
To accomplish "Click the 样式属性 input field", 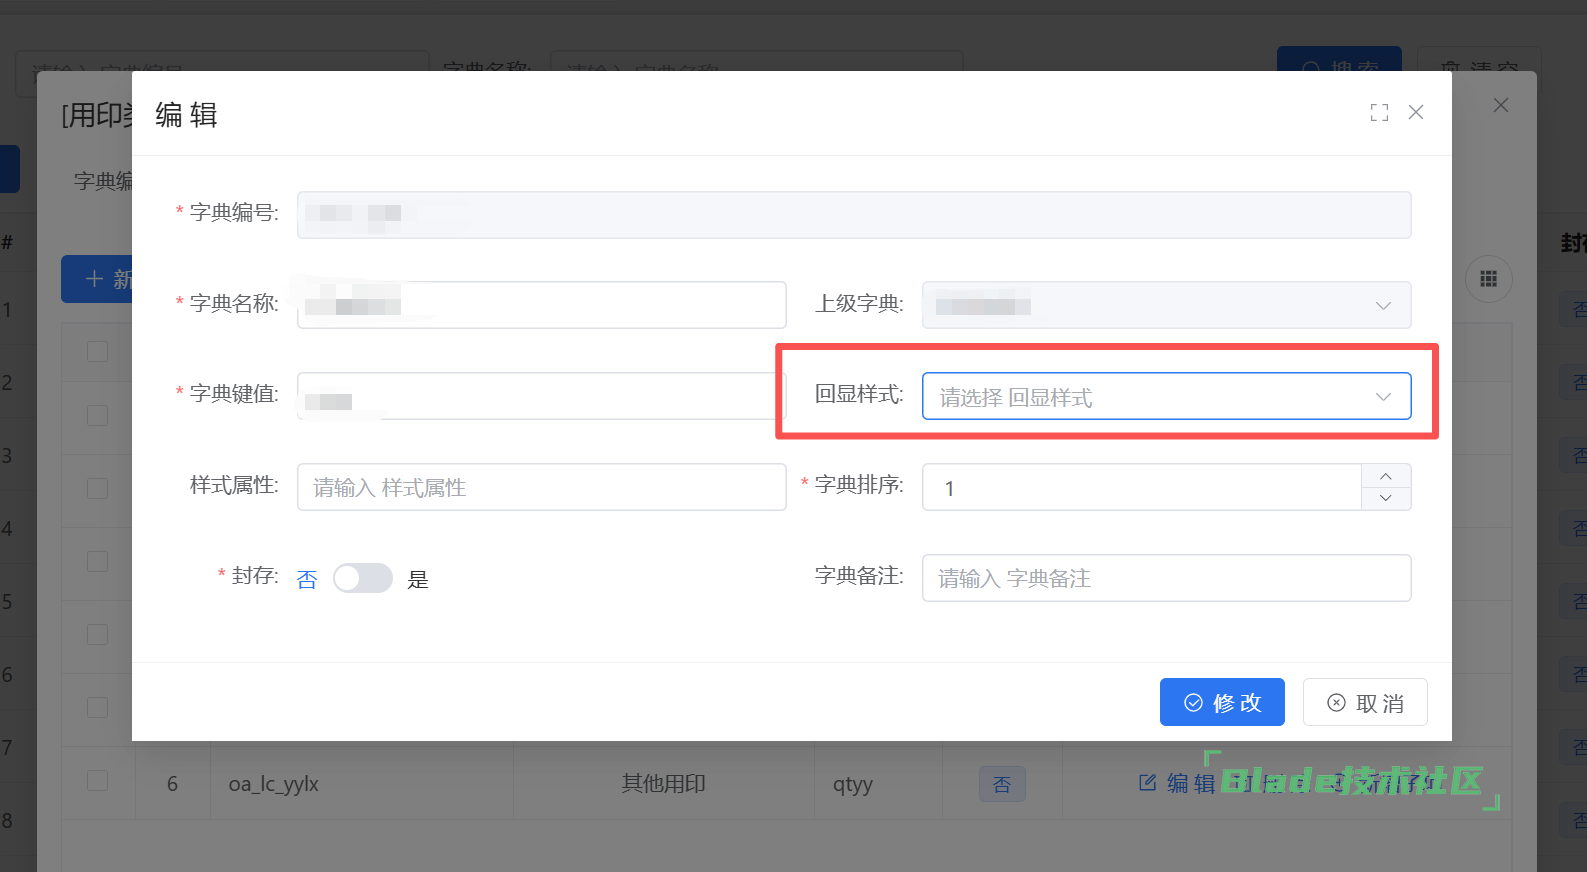I will (x=541, y=487).
